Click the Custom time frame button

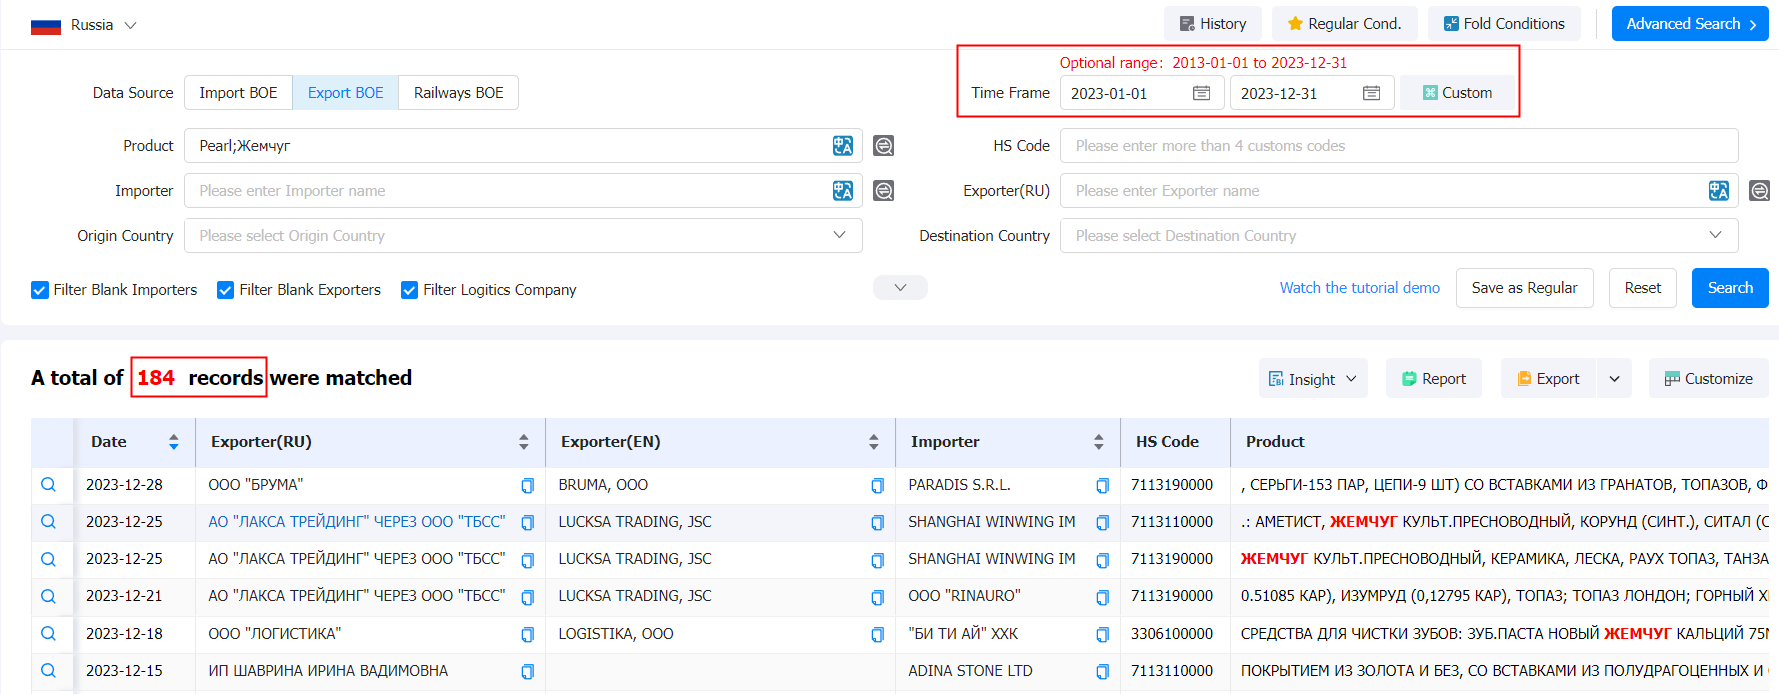click(1457, 93)
